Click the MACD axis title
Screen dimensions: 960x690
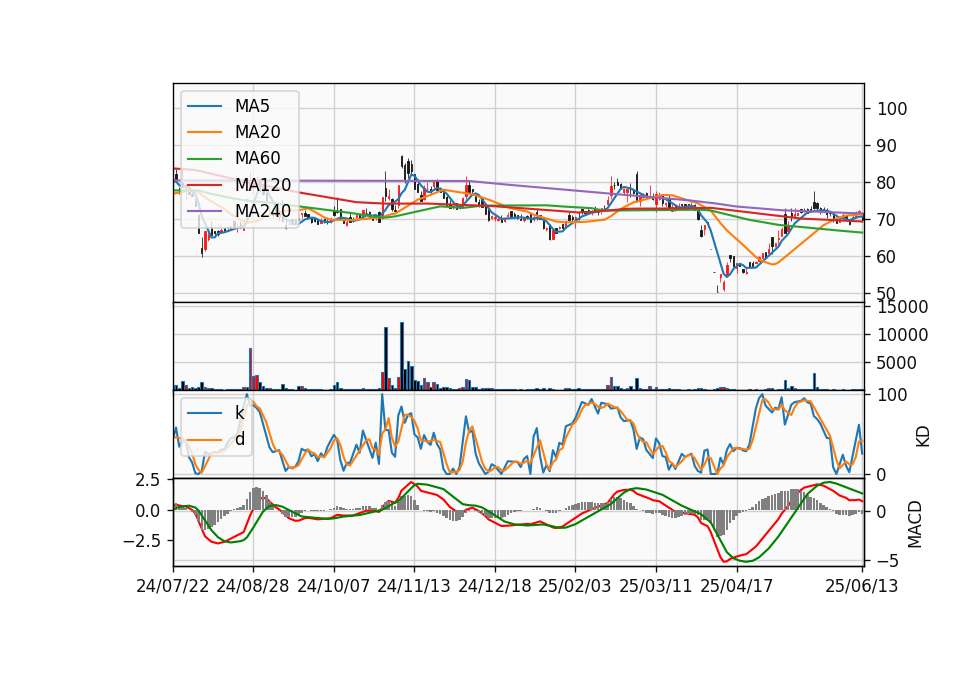[x=914, y=524]
